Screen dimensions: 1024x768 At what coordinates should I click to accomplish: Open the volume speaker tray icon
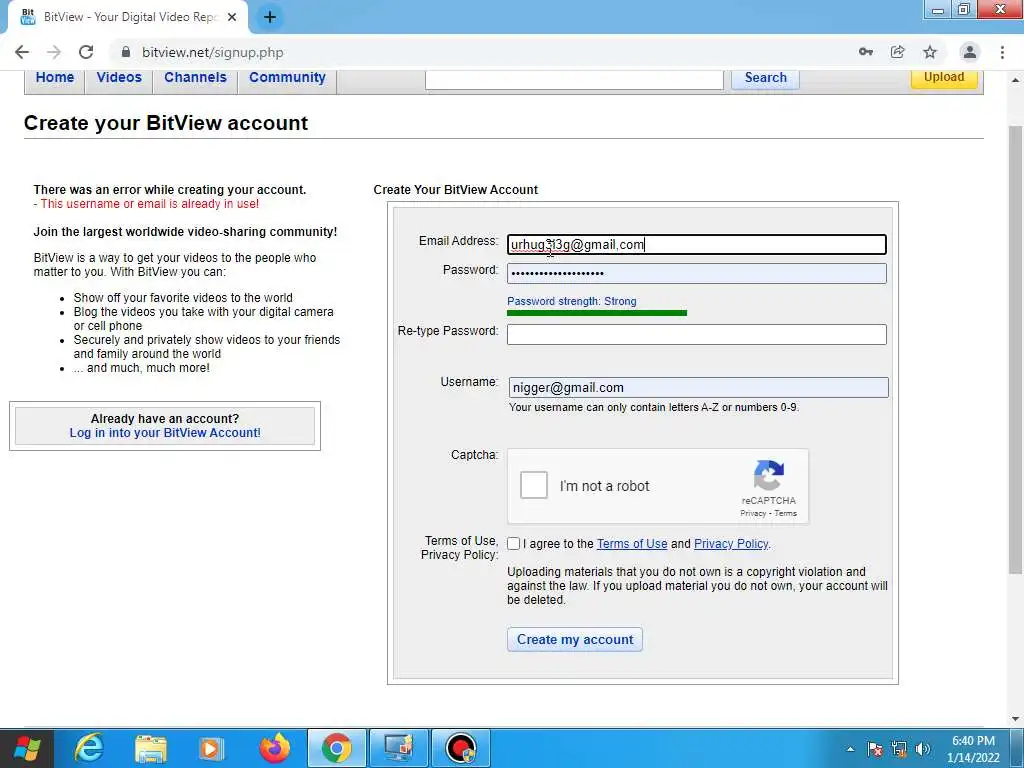click(x=923, y=749)
